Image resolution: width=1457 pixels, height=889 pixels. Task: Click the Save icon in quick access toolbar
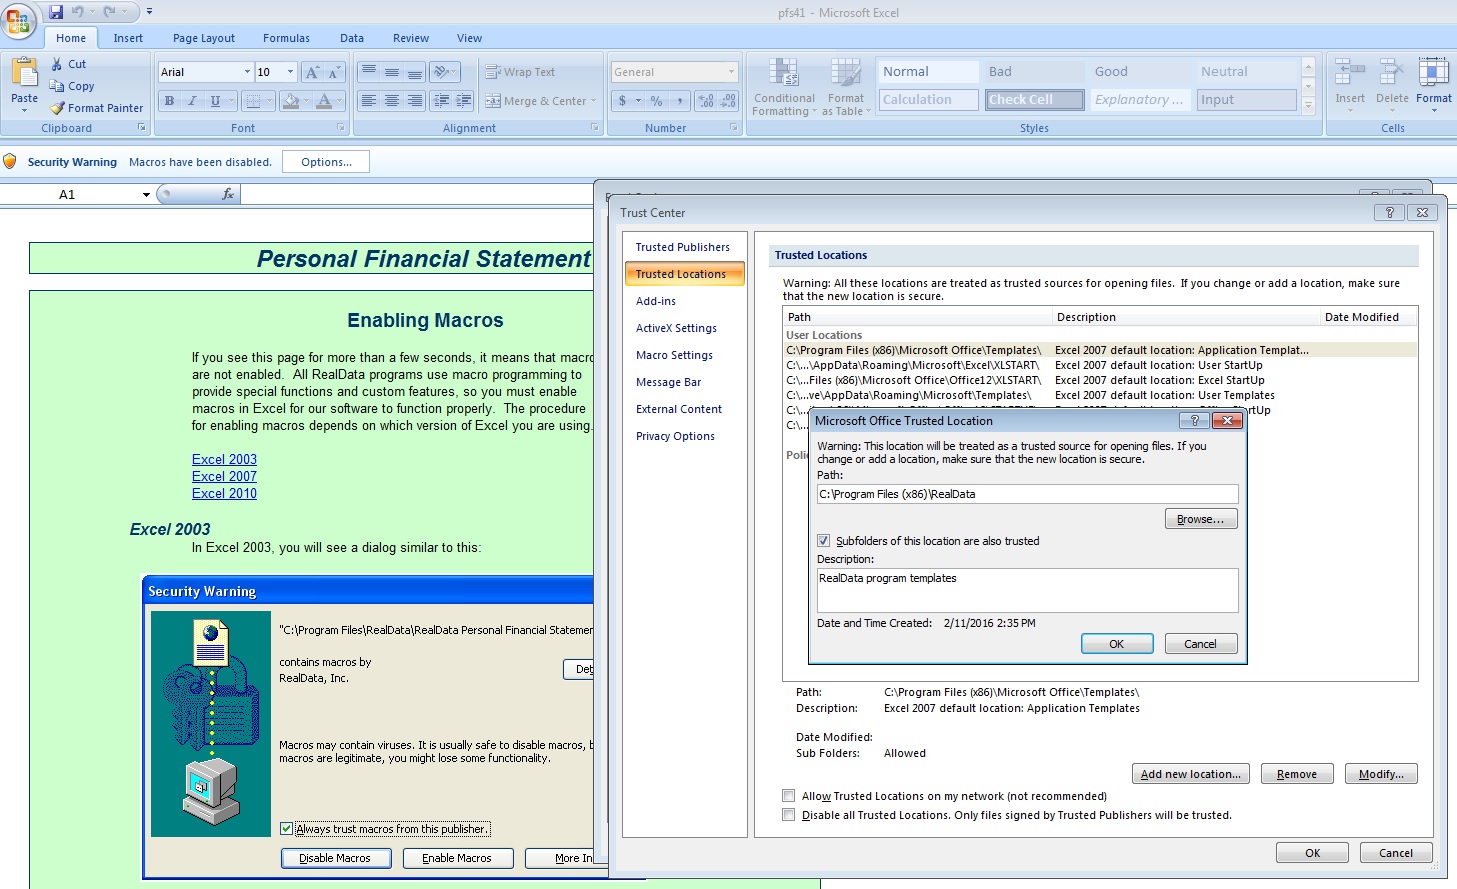pyautogui.click(x=56, y=12)
